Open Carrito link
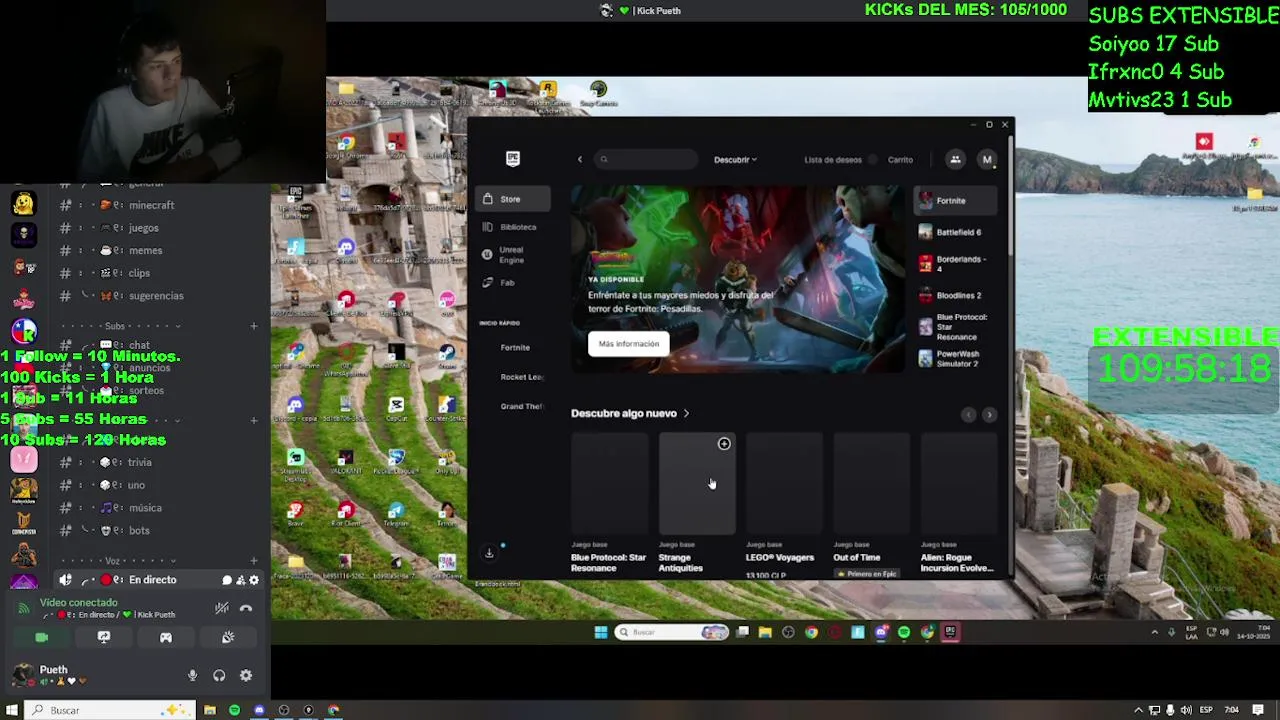This screenshot has width=1280, height=720. point(900,160)
